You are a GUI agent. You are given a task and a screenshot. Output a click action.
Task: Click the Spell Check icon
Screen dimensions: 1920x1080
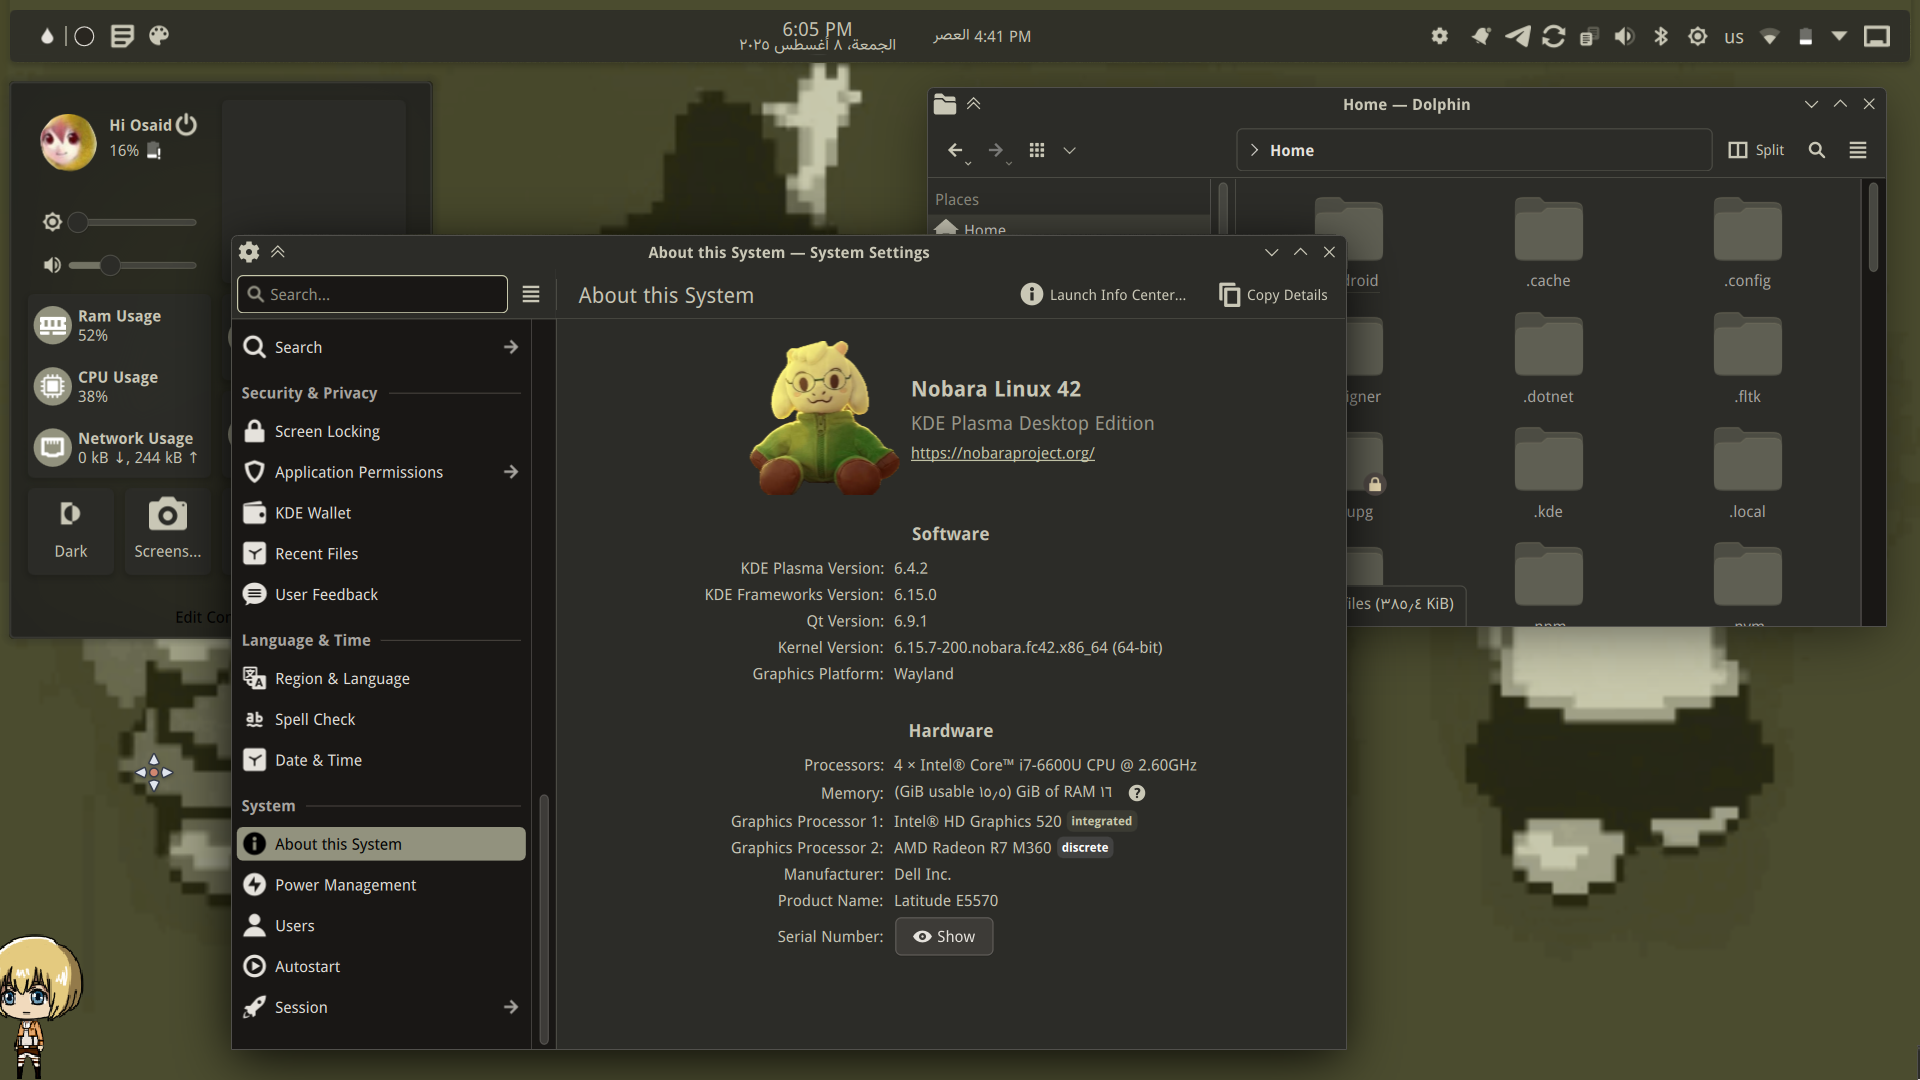[x=254, y=719]
